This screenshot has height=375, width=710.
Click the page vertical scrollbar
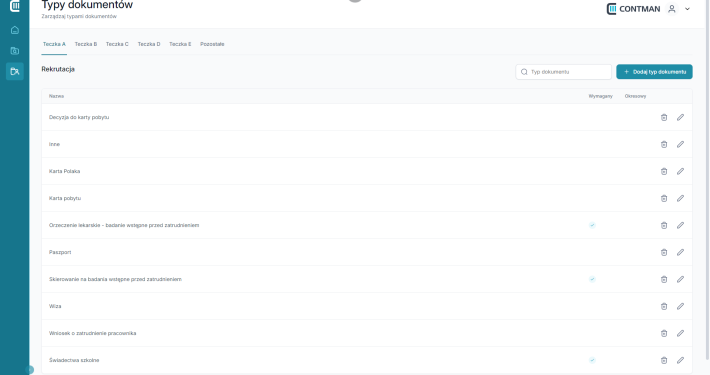click(x=707, y=181)
